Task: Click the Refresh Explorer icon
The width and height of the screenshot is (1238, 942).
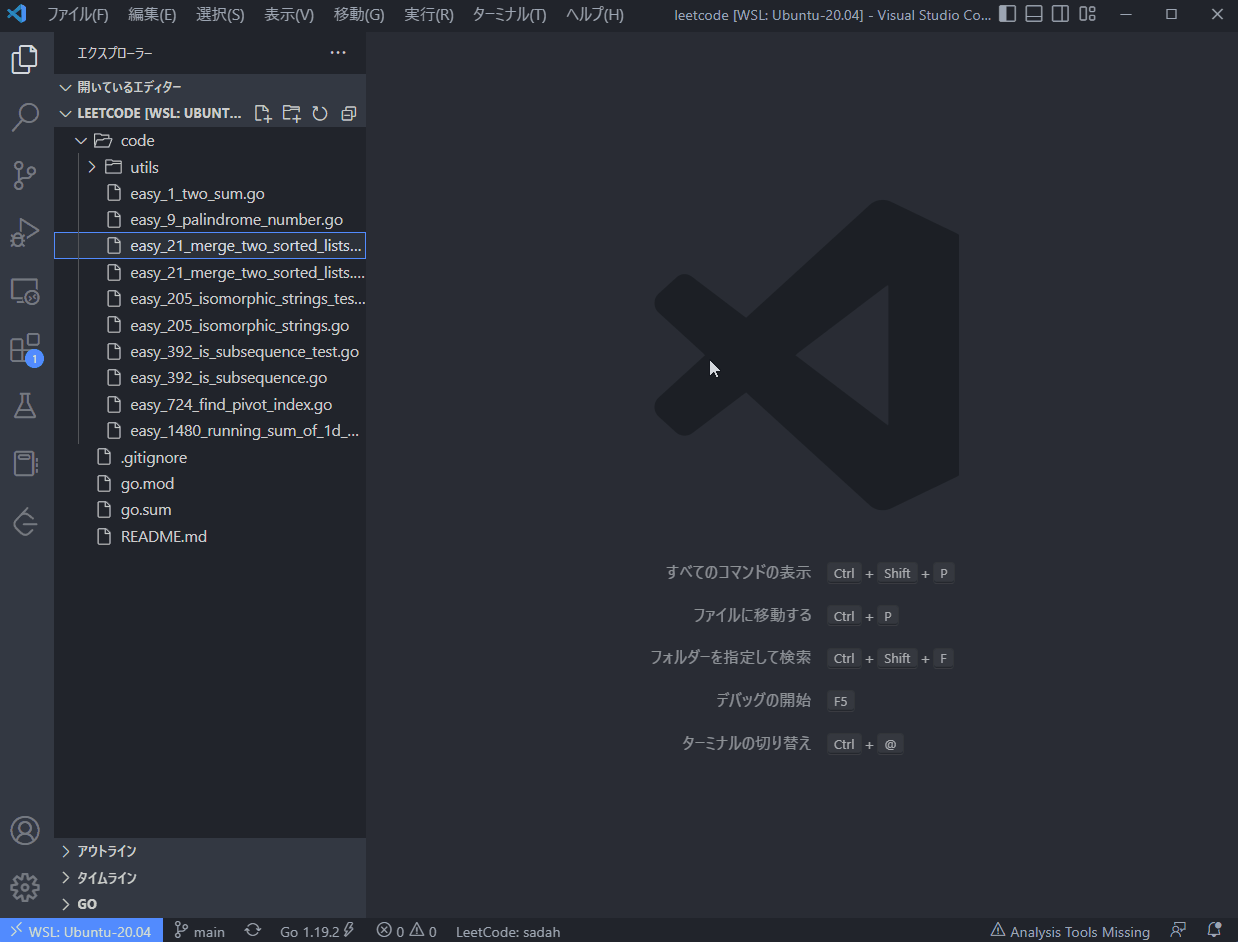Action: [320, 113]
